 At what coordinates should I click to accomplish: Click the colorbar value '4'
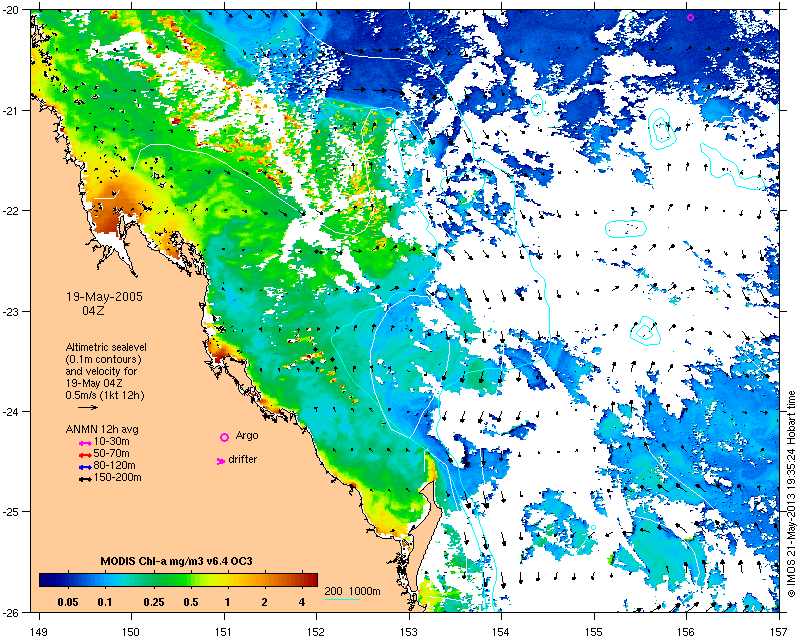302,602
